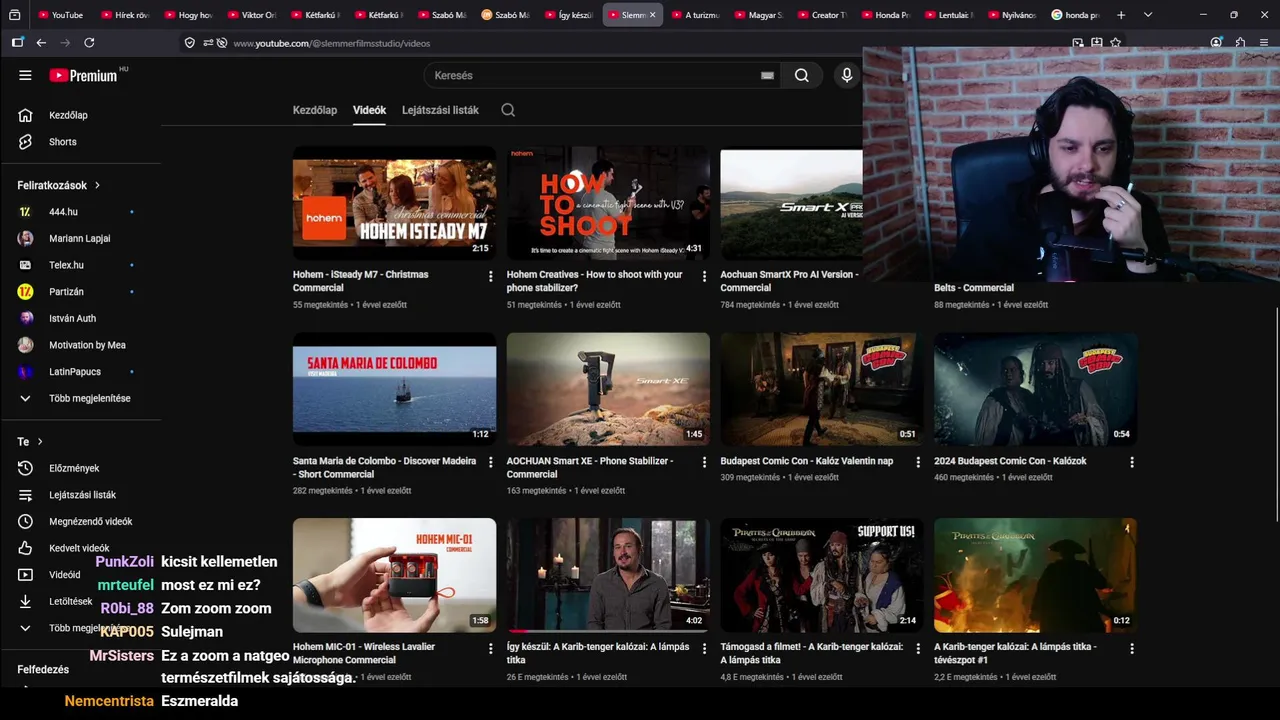Open options menu for Kalóz Valentin nap video
The height and width of the screenshot is (720, 1280).
click(x=918, y=462)
